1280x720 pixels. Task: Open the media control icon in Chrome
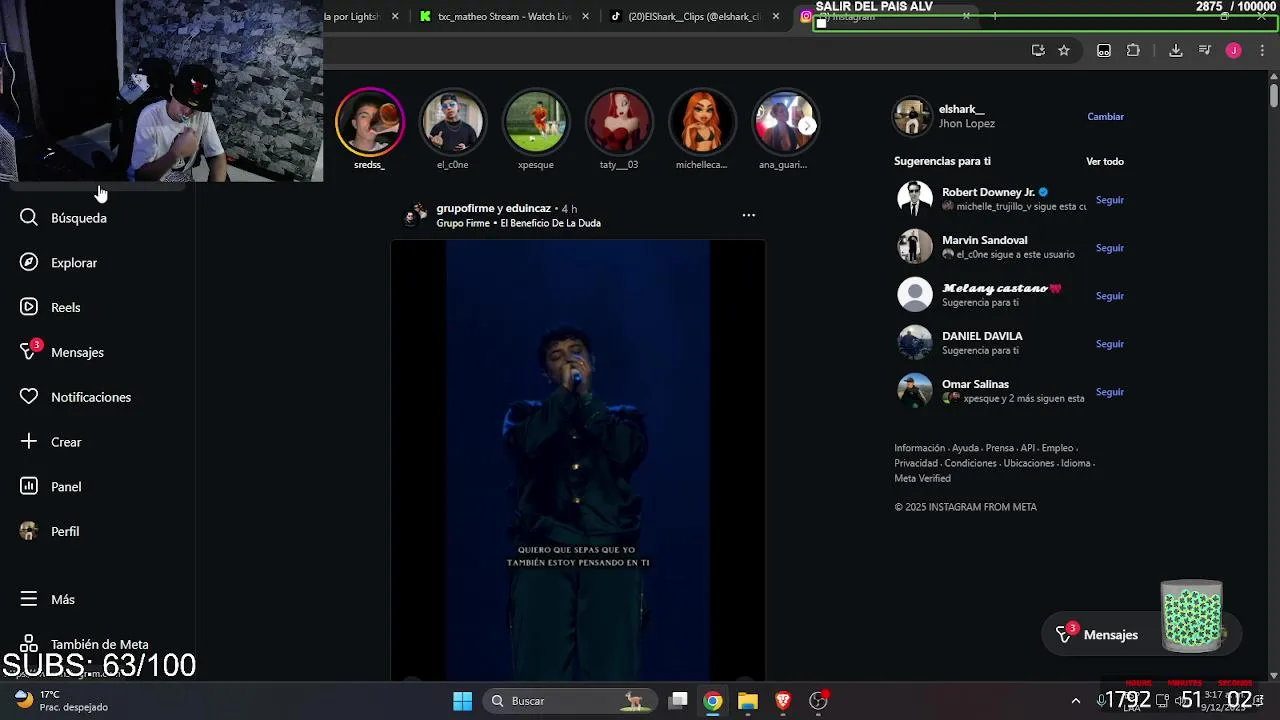tap(1204, 50)
